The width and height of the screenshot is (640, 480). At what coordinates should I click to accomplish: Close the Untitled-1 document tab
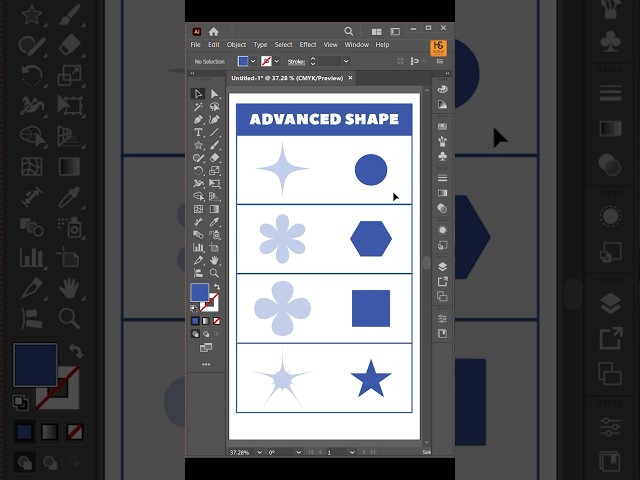click(350, 78)
